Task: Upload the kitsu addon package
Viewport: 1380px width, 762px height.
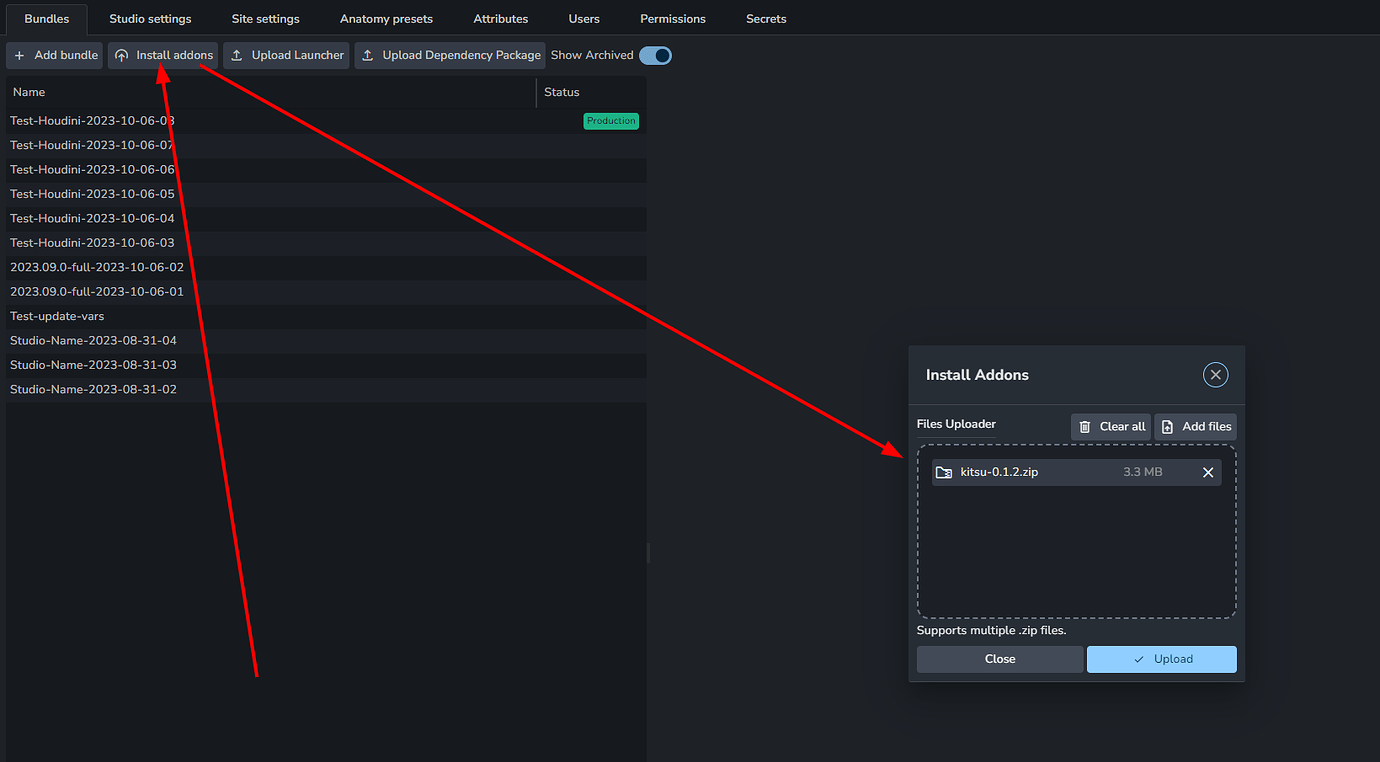Action: click(x=1161, y=659)
